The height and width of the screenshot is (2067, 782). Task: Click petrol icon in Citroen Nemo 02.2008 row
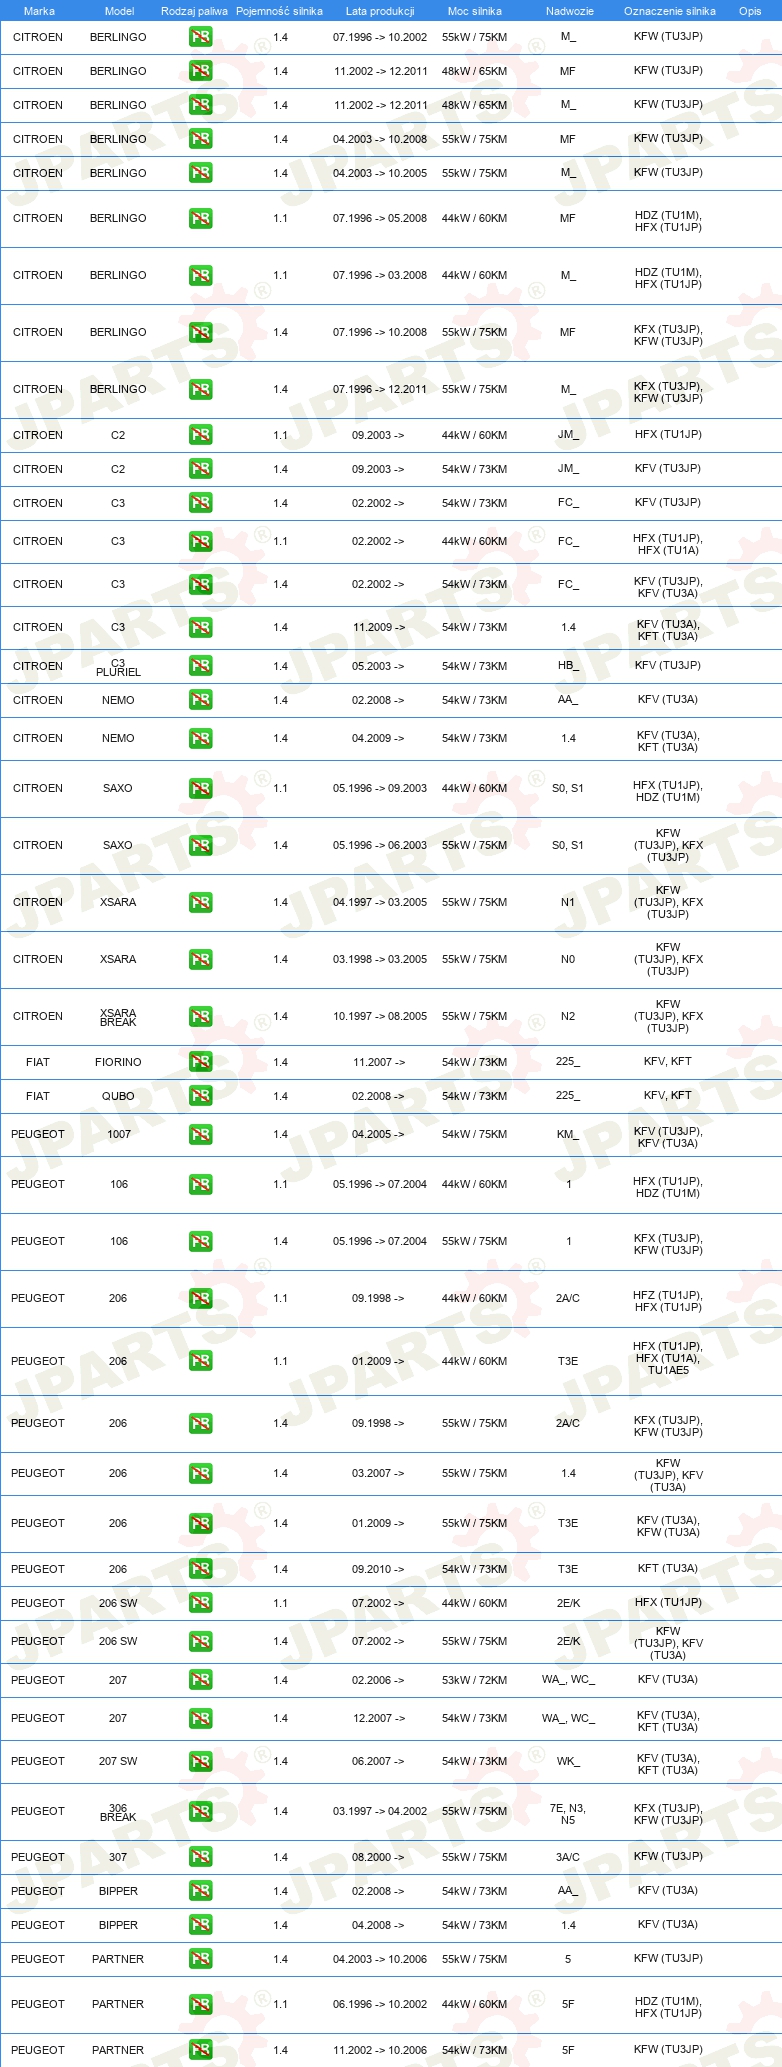point(200,700)
